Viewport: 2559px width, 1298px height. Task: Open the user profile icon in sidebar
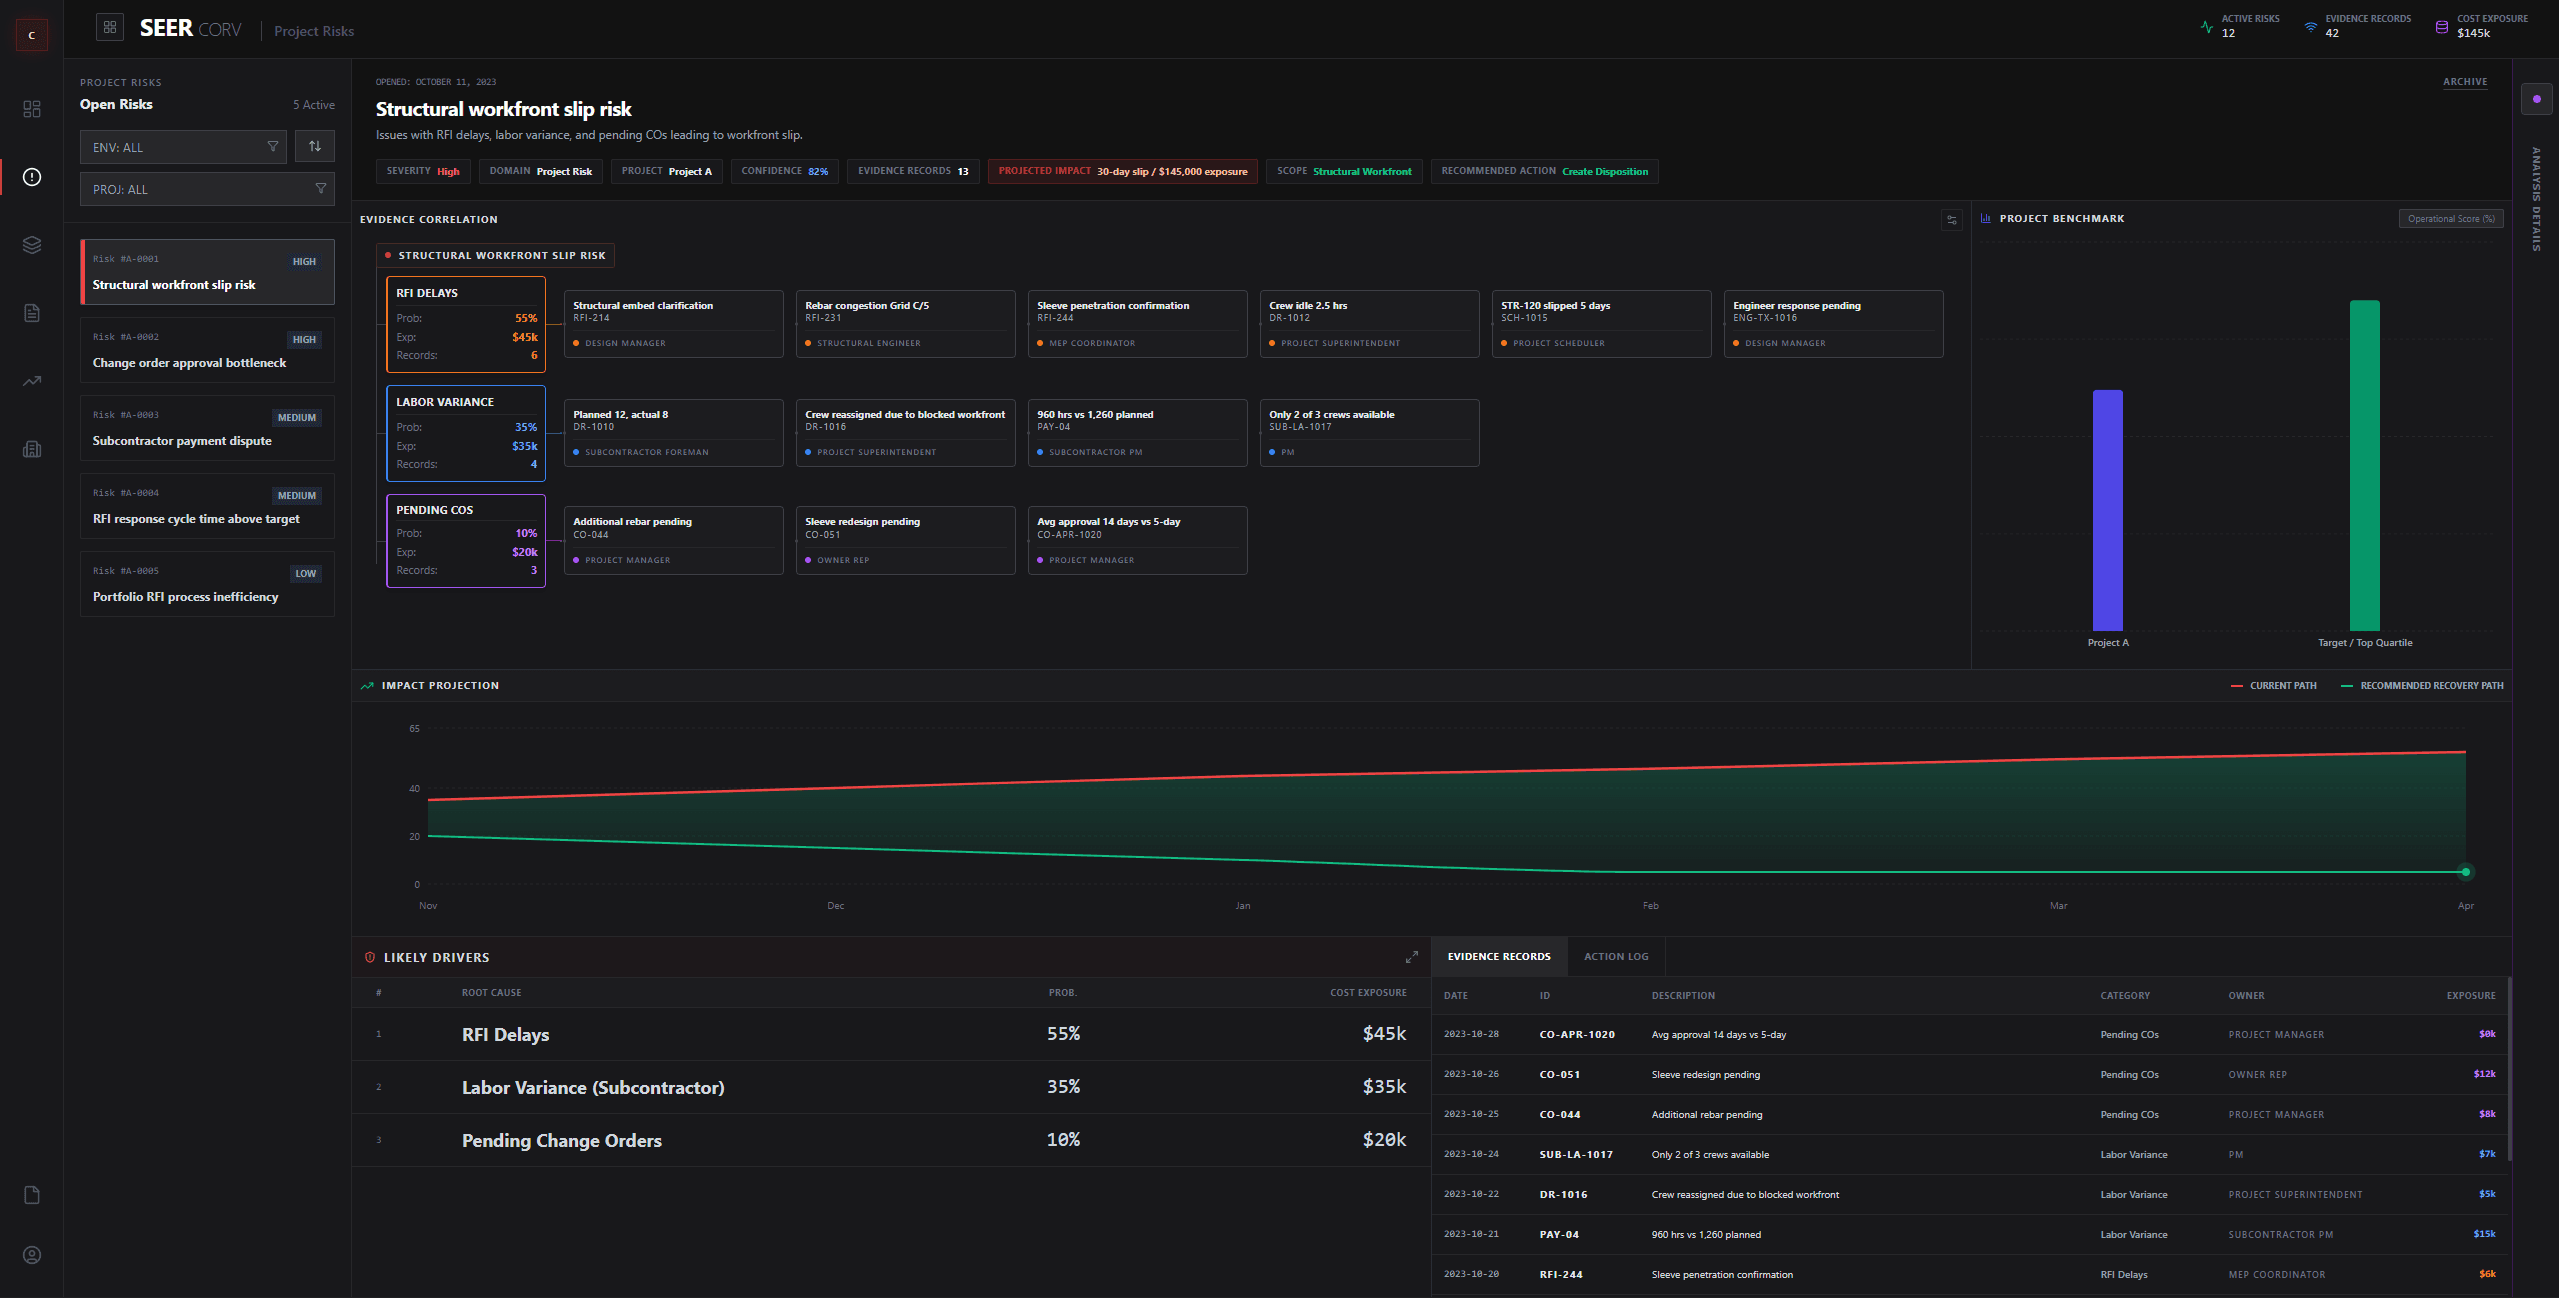pos(32,1255)
